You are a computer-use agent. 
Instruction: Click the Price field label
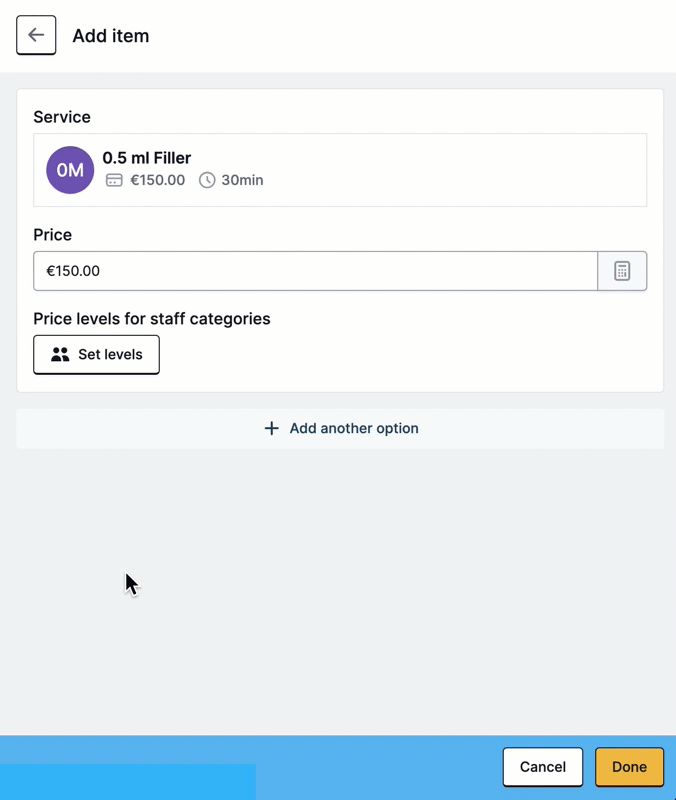tap(53, 235)
